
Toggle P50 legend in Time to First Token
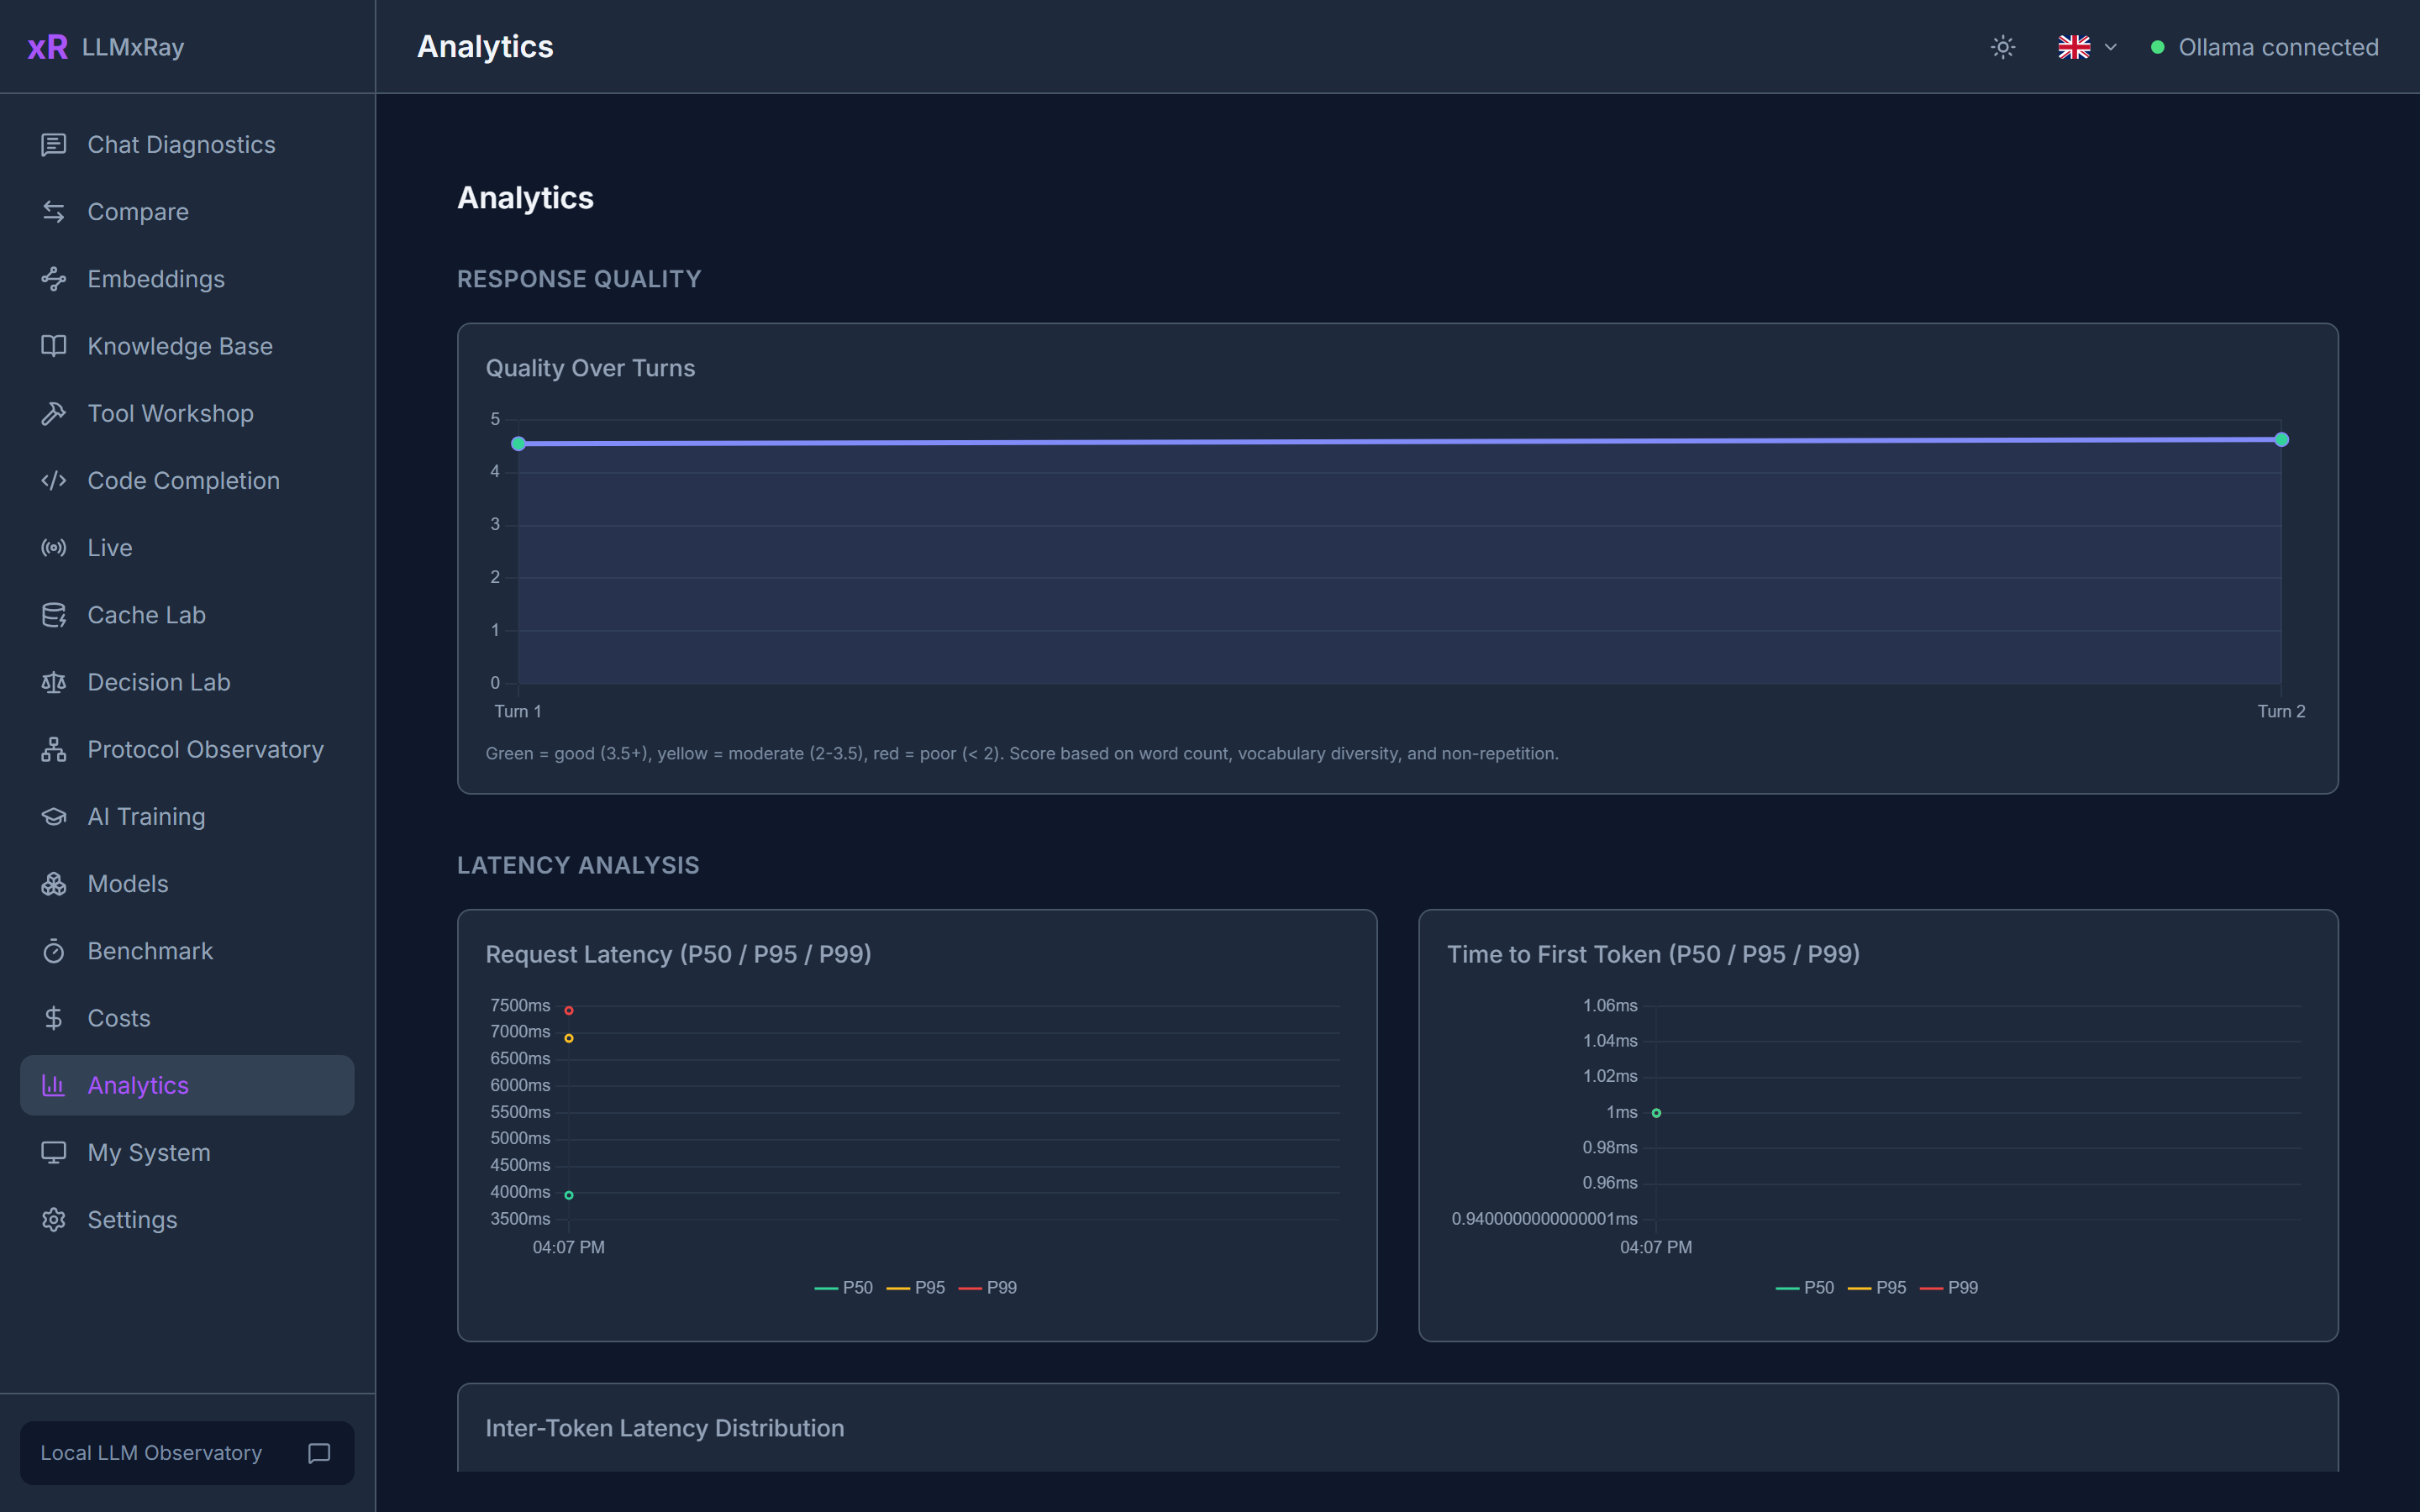coord(1804,1288)
